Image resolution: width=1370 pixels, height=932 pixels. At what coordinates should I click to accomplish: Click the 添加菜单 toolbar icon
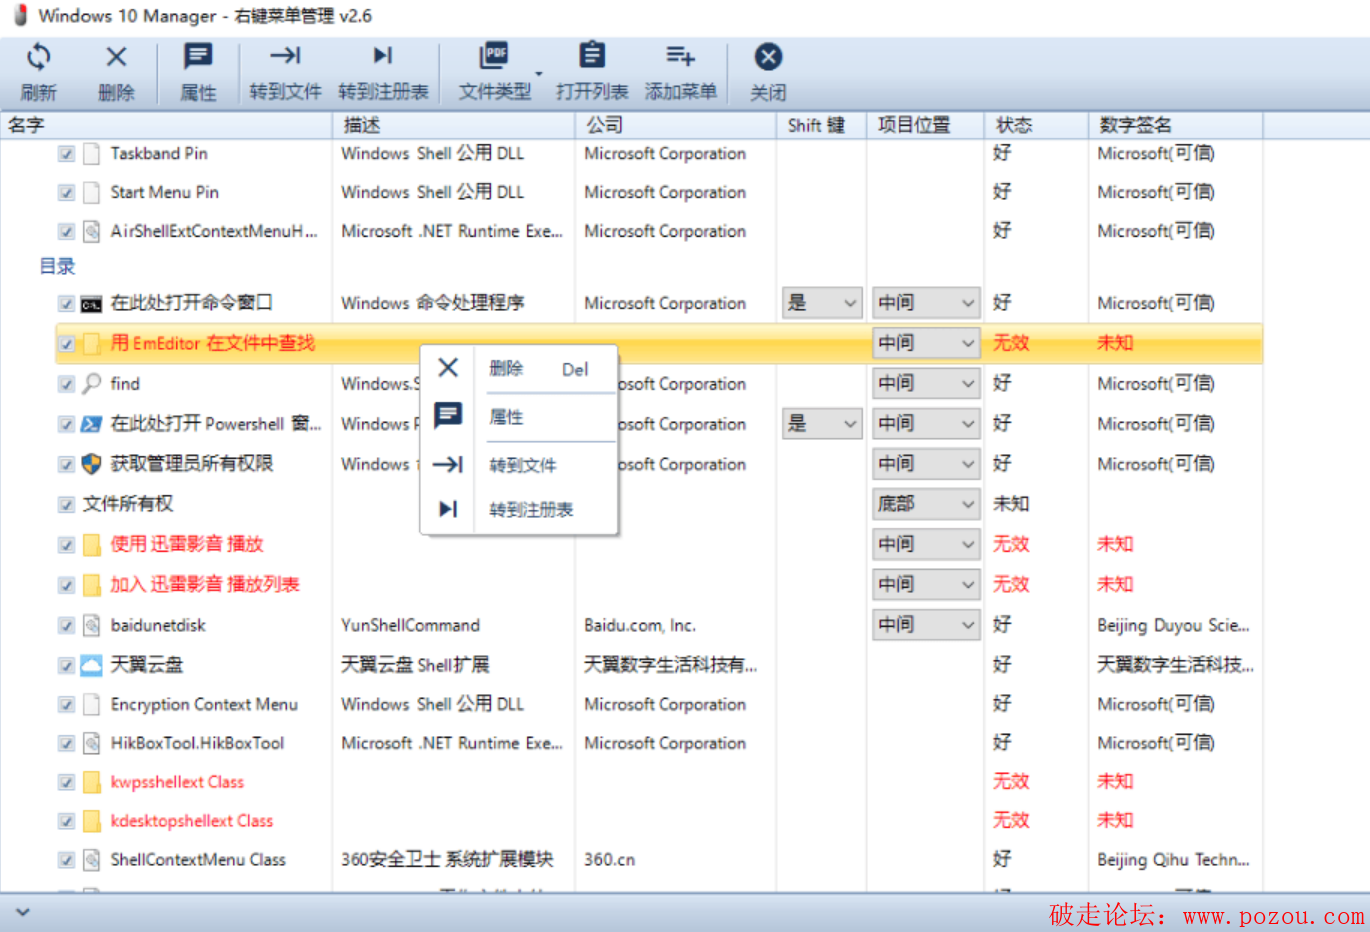[x=680, y=58]
